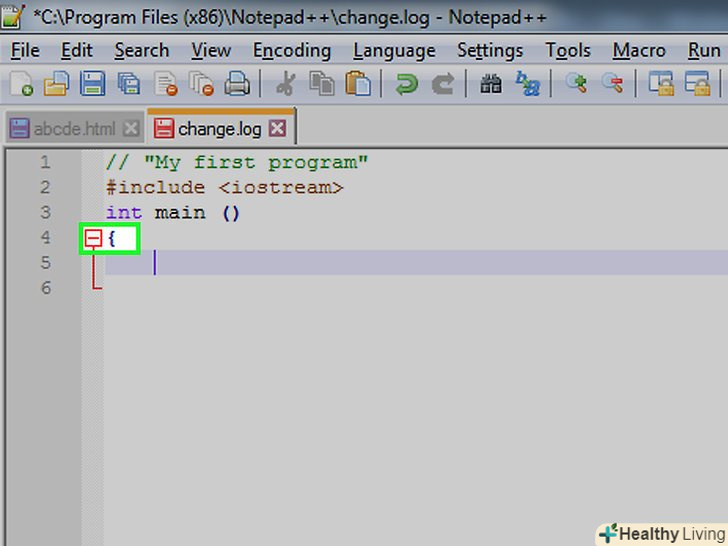Click the "int" keyword on line 3

124,213
